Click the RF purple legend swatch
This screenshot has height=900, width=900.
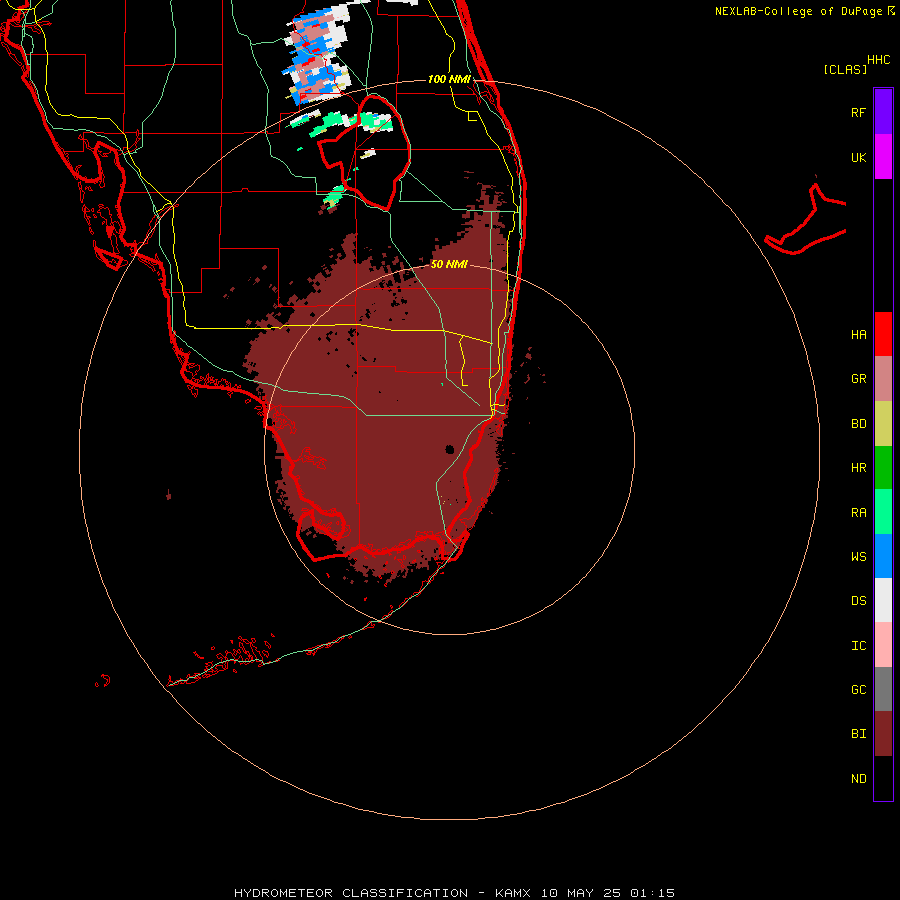[x=883, y=112]
